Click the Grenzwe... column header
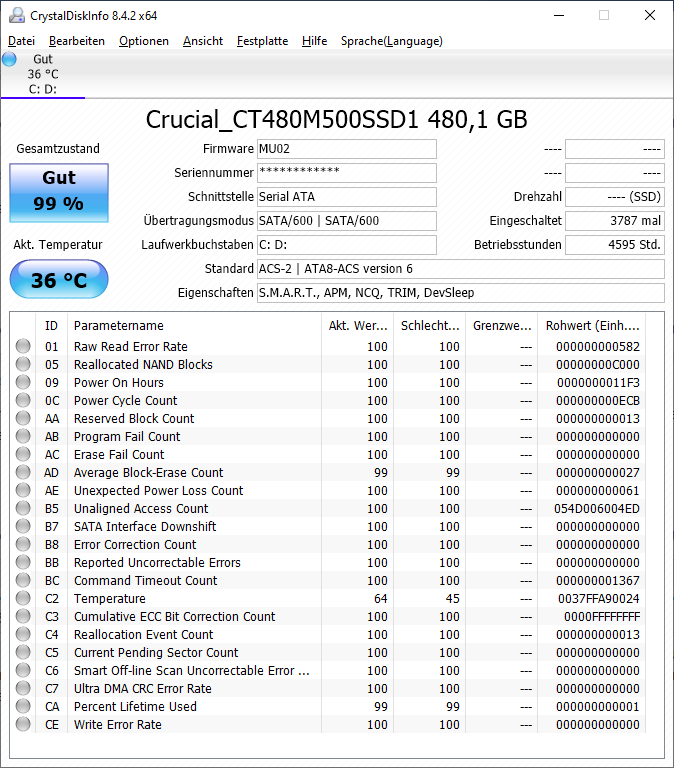 tap(502, 326)
